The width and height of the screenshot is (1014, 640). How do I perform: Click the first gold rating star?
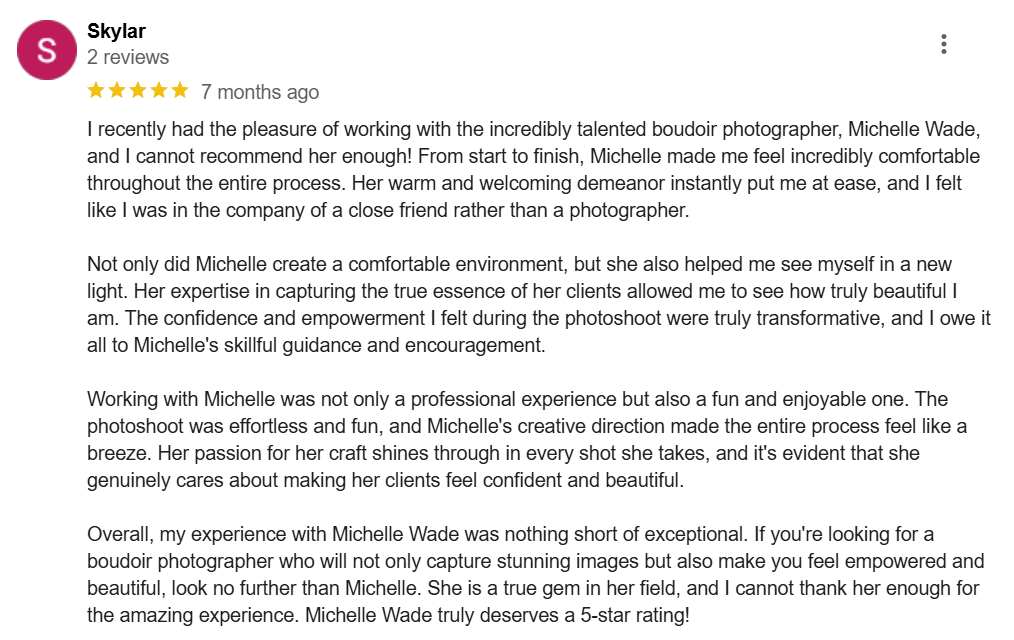pyautogui.click(x=96, y=91)
